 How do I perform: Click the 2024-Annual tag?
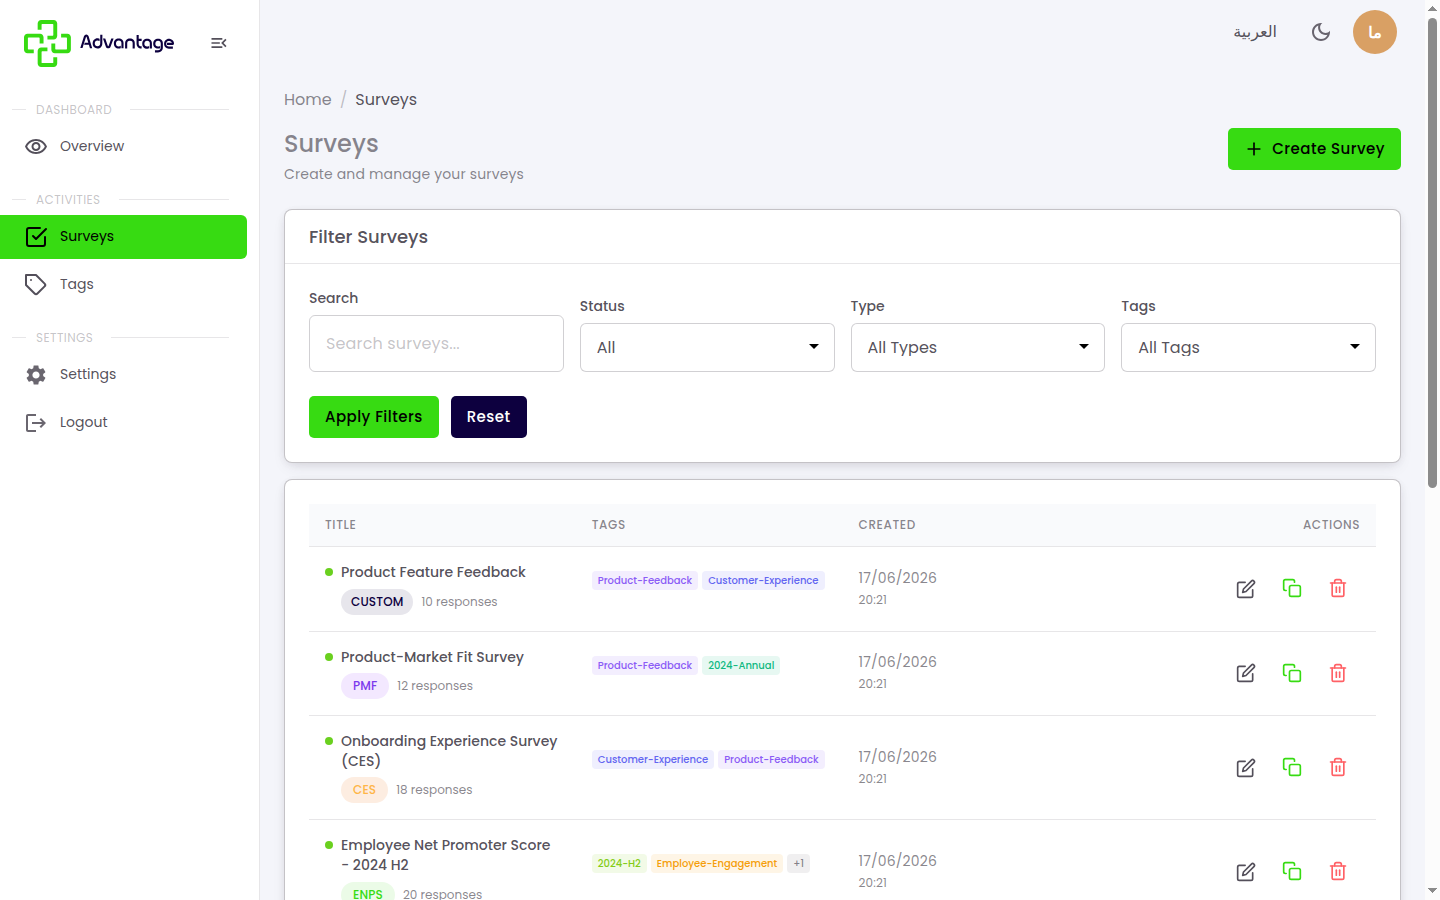tap(741, 665)
